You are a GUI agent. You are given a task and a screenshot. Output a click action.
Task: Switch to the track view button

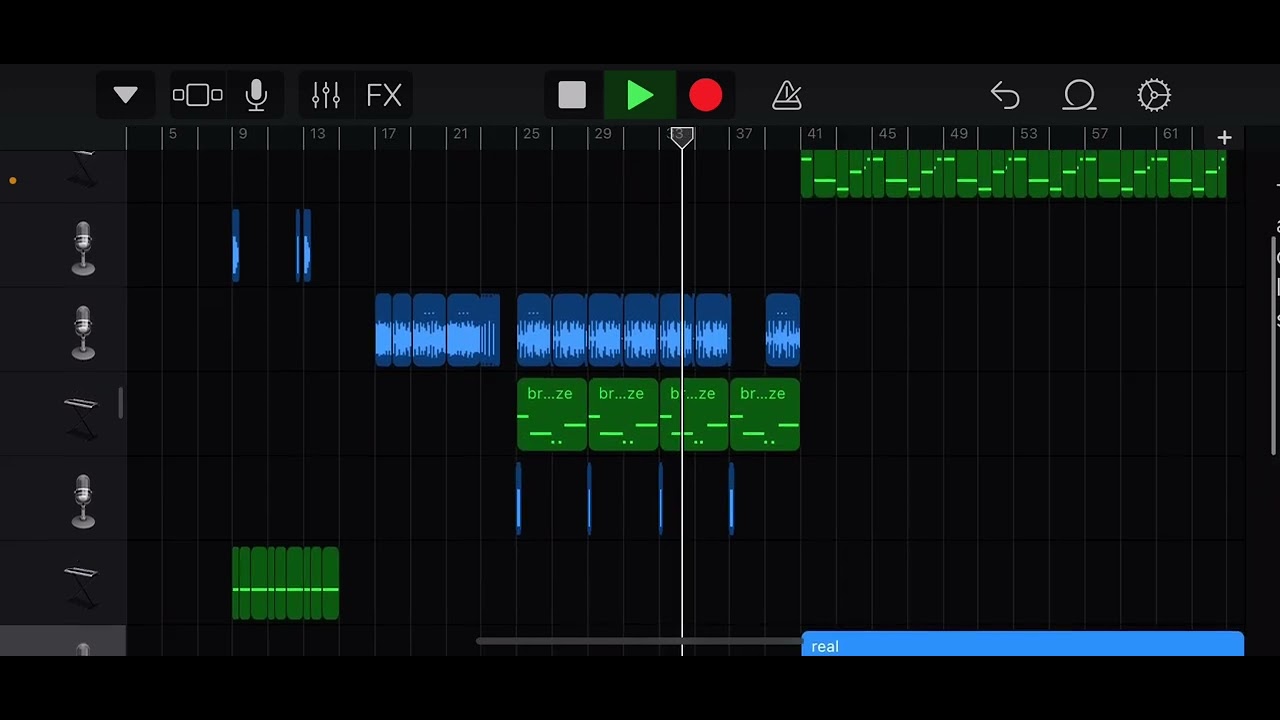(x=197, y=95)
